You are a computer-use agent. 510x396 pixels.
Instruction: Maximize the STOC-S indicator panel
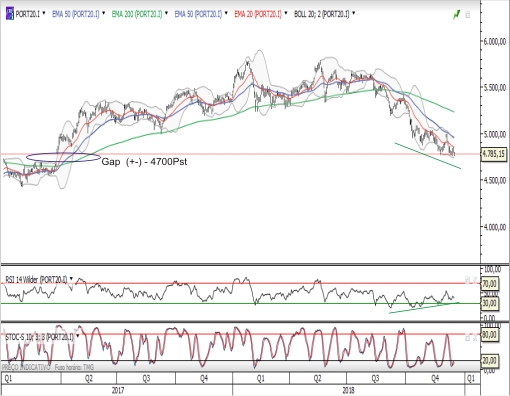coord(468,337)
